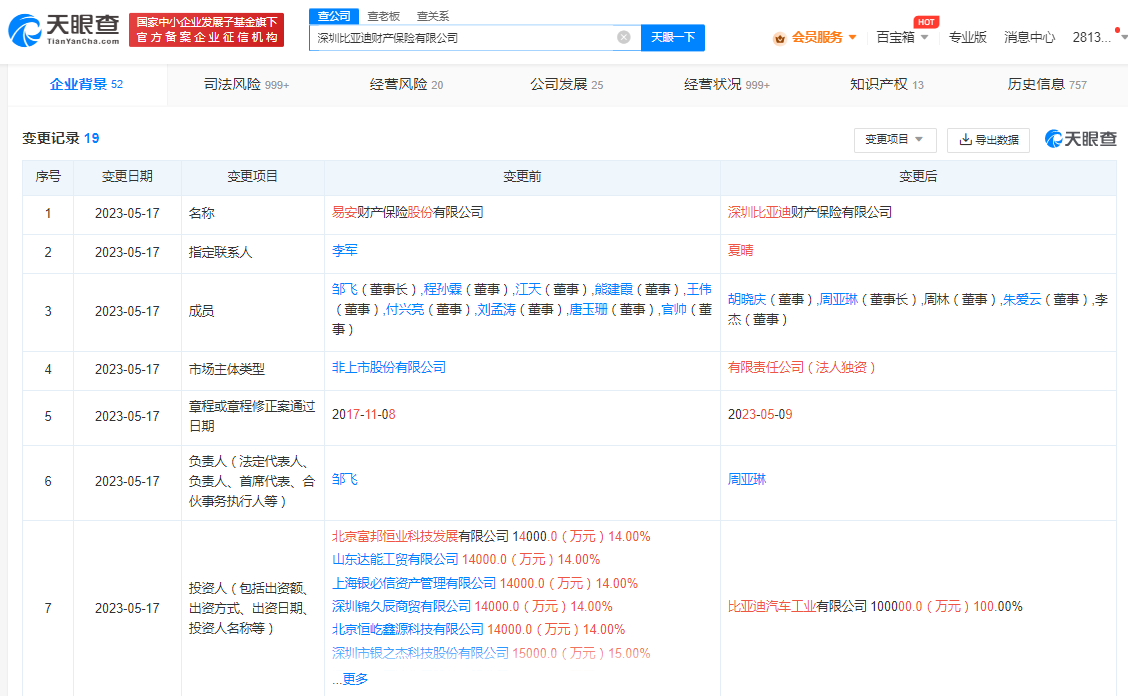Open 上海银必信资产管理有限公司 investor link
The width and height of the screenshot is (1128, 696).
click(414, 583)
